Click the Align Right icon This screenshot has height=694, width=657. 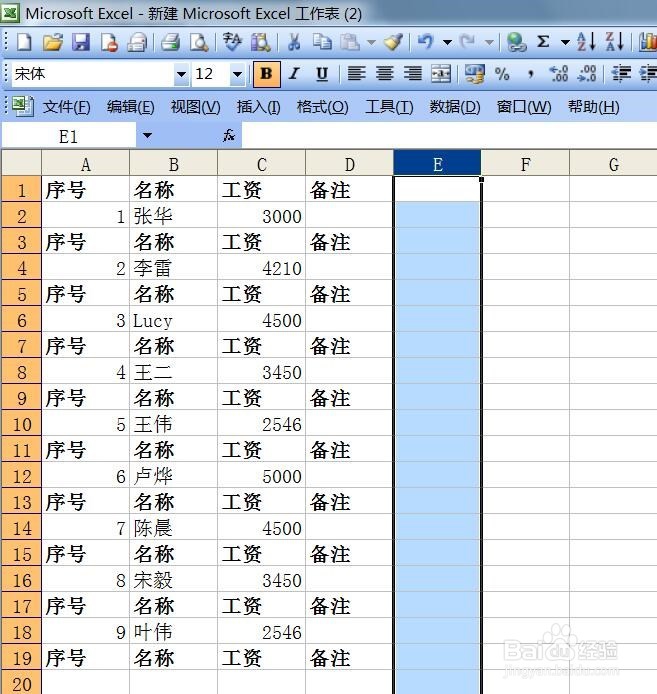pos(413,74)
